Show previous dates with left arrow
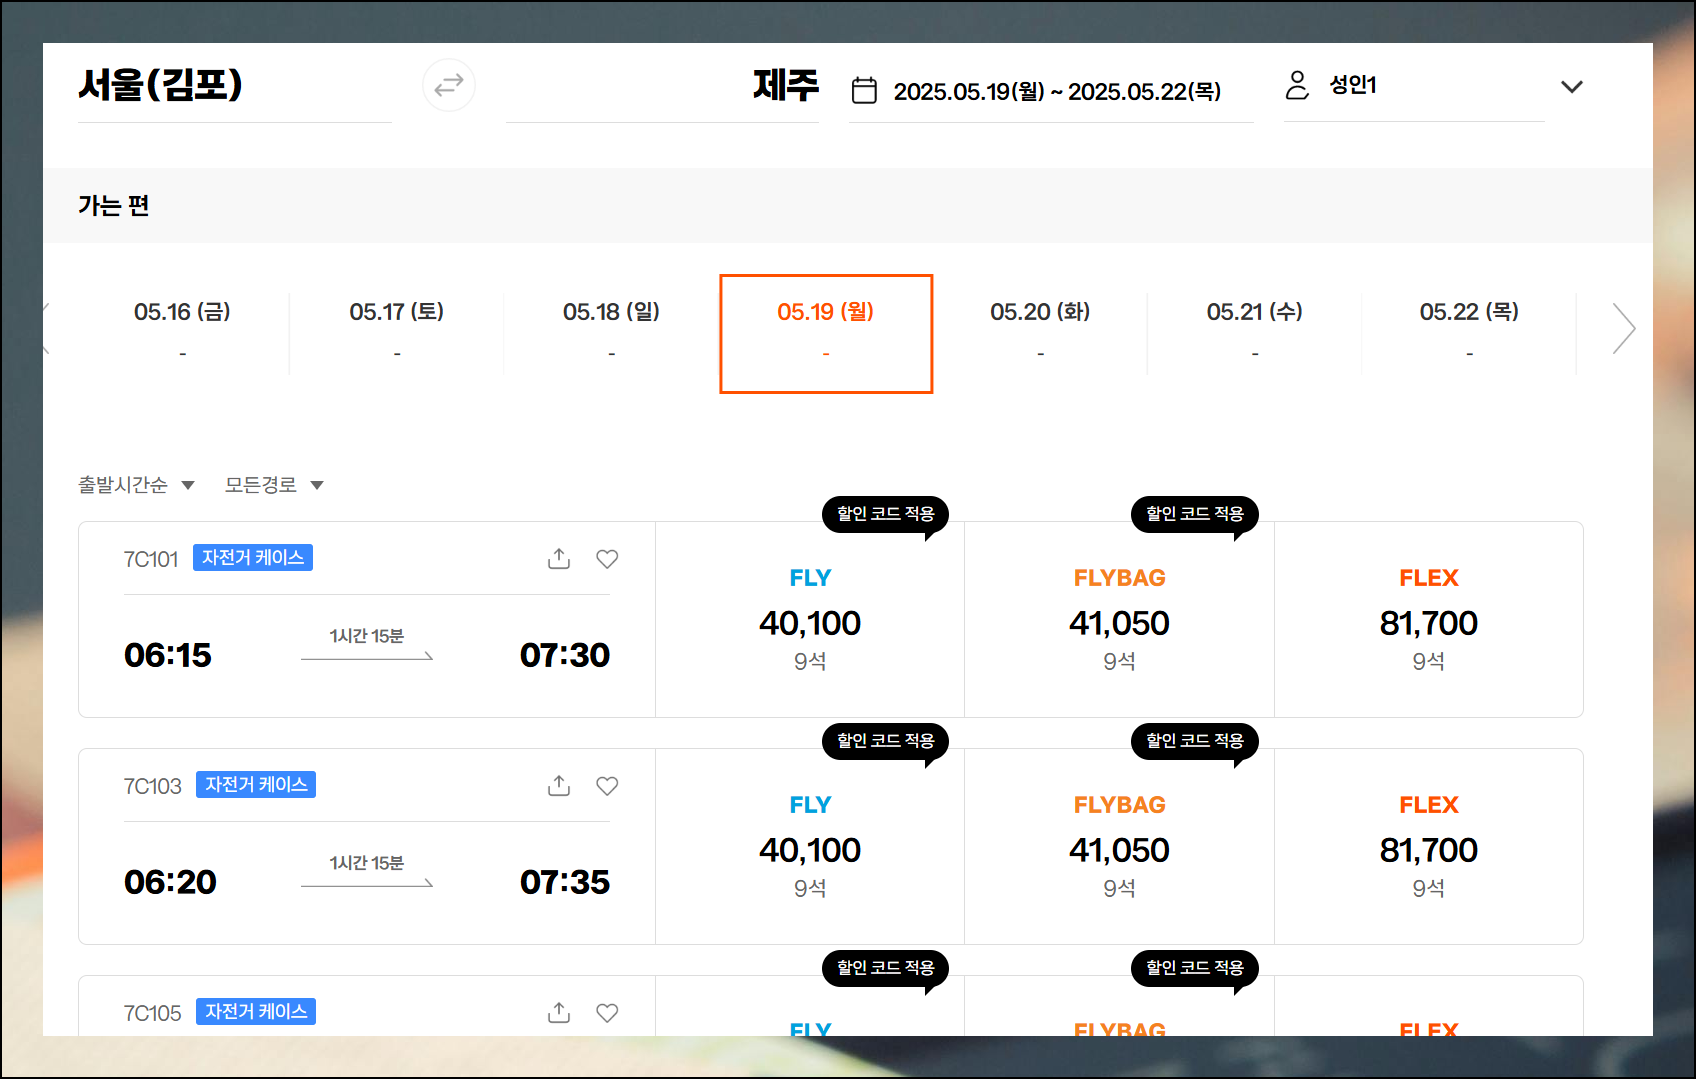The height and width of the screenshot is (1079, 1696). [46, 329]
